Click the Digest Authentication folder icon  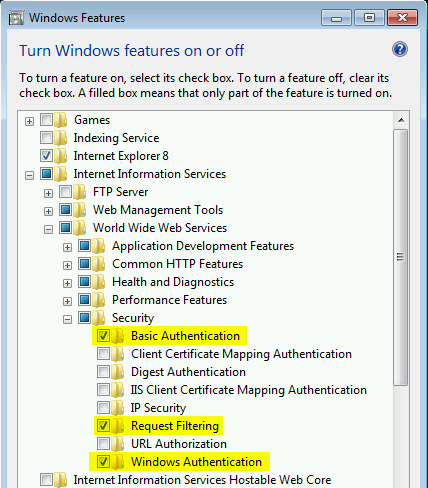click(x=118, y=372)
